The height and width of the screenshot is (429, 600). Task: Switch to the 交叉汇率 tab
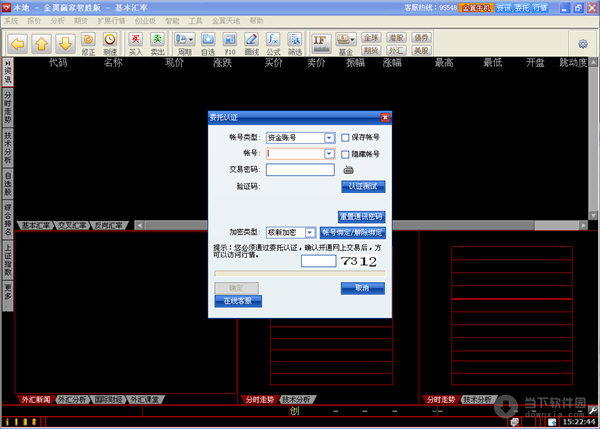pyautogui.click(x=72, y=225)
